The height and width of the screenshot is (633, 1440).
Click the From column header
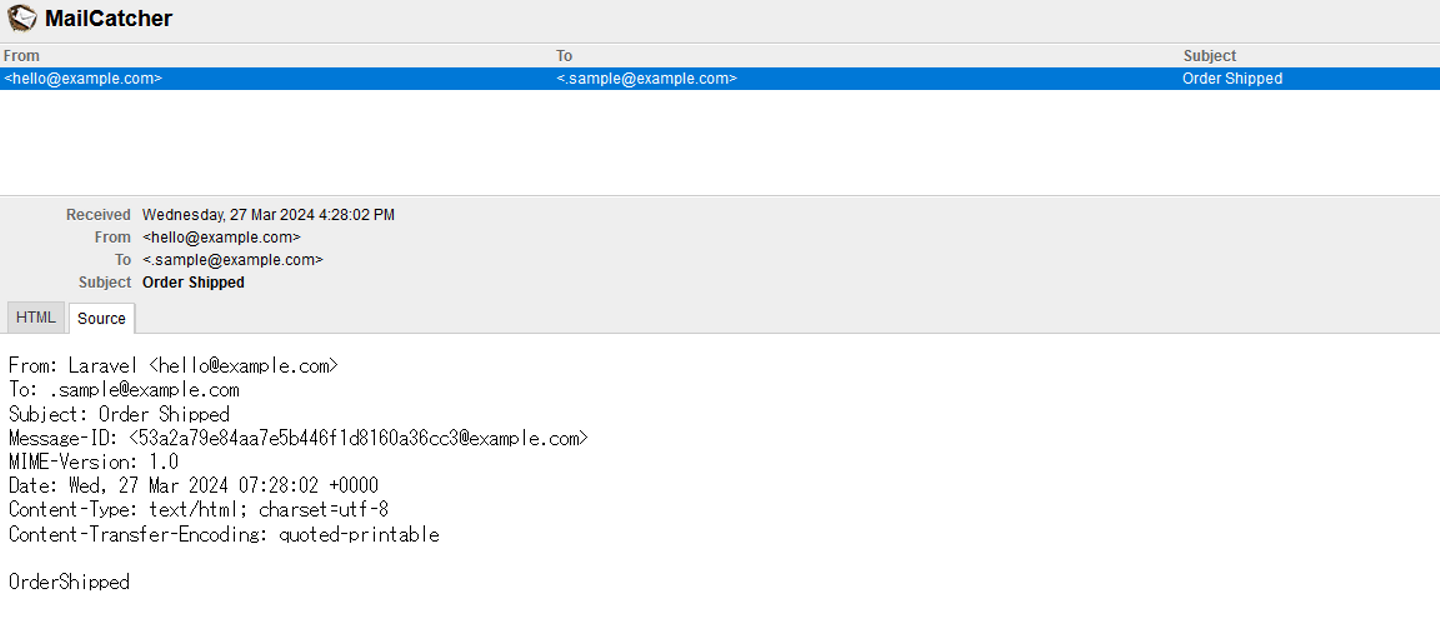(x=22, y=56)
